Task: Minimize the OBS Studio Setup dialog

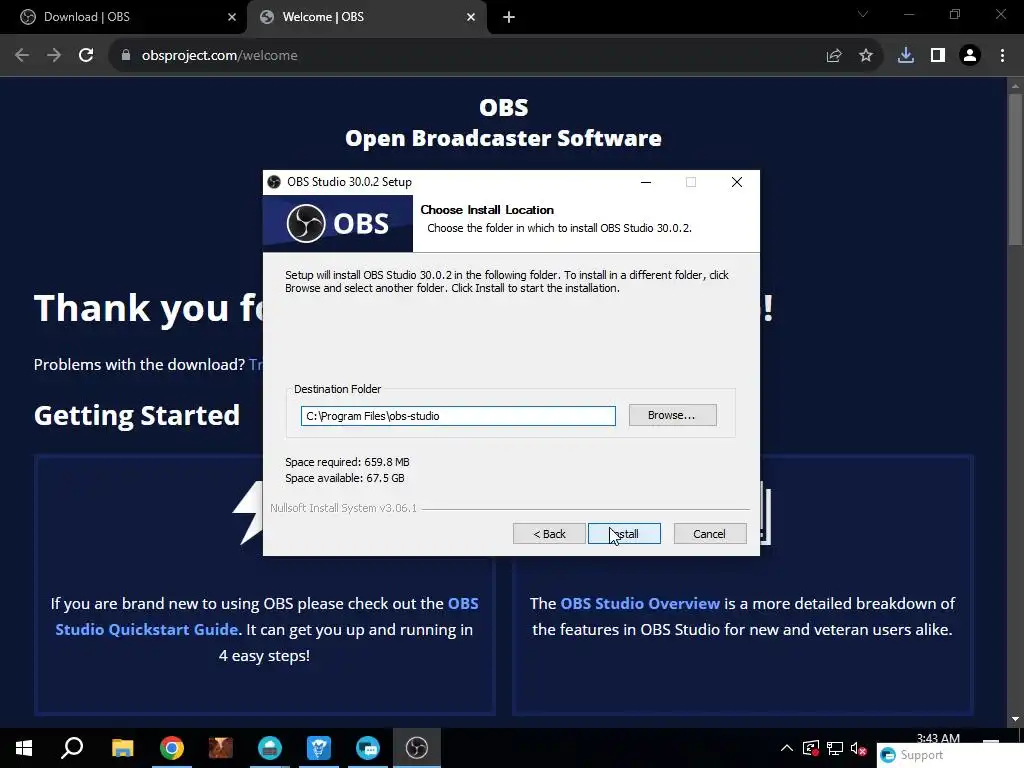Action: (x=646, y=182)
